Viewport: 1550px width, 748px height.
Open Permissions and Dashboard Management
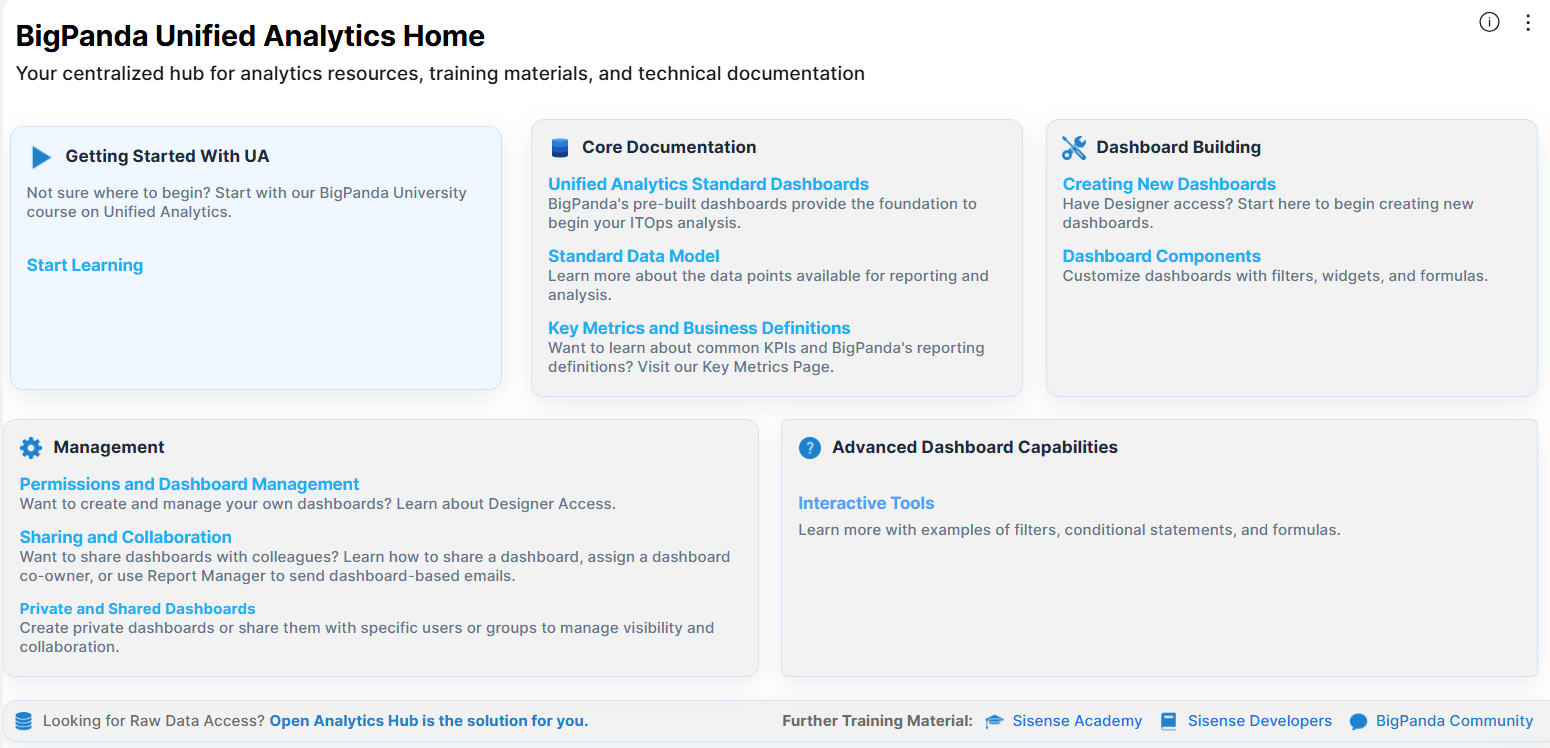tap(190, 483)
